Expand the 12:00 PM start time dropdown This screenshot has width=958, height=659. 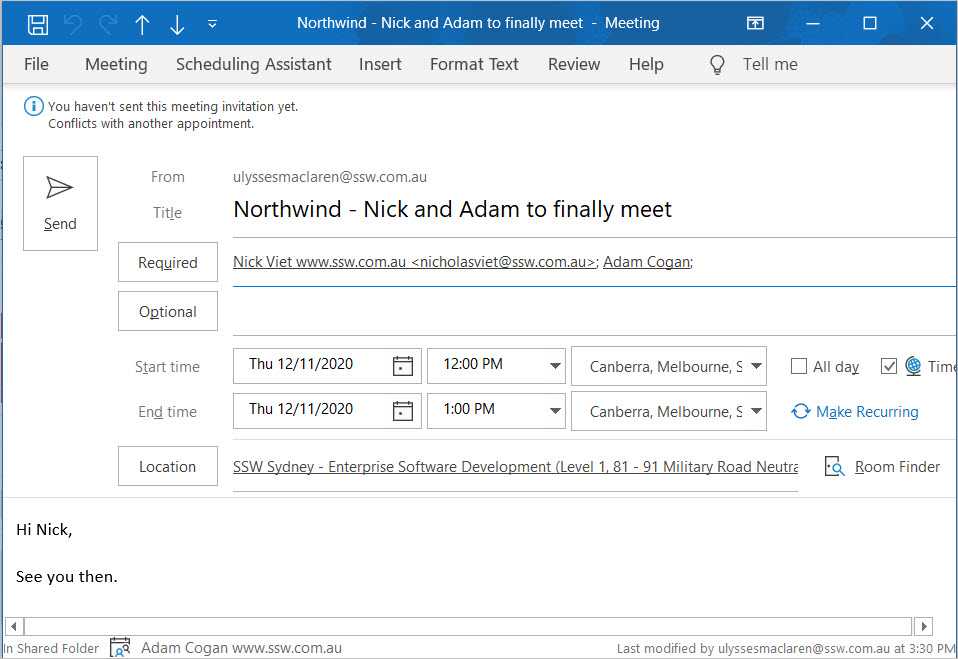555,366
